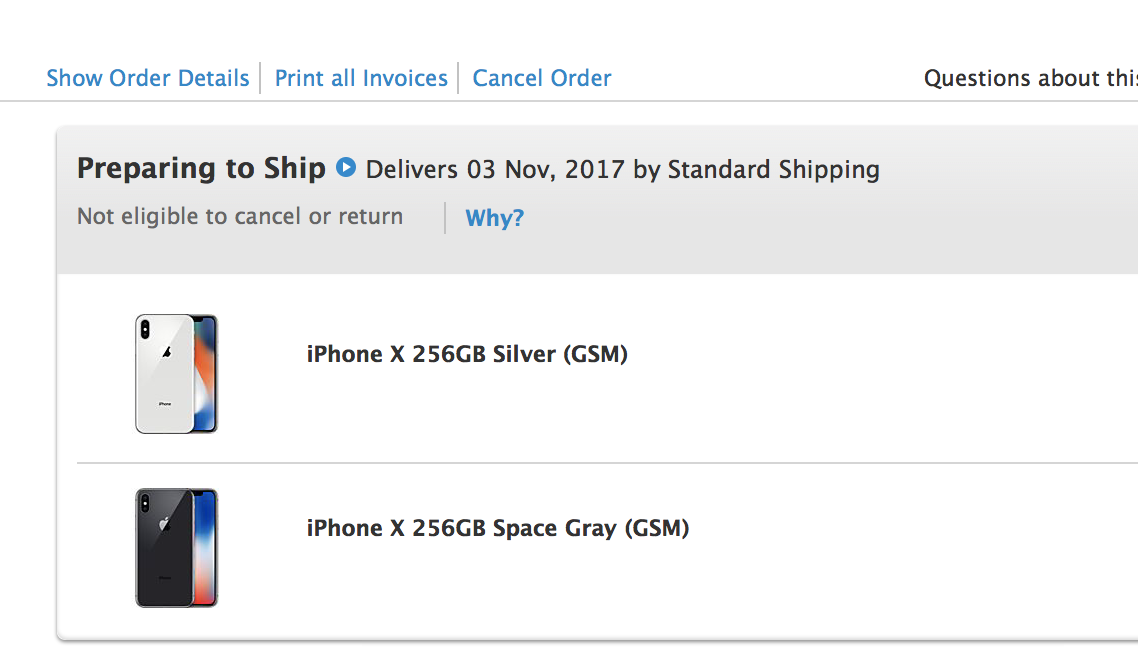Choose the Cancel Order link
This screenshot has width=1138, height=672.
[x=542, y=78]
